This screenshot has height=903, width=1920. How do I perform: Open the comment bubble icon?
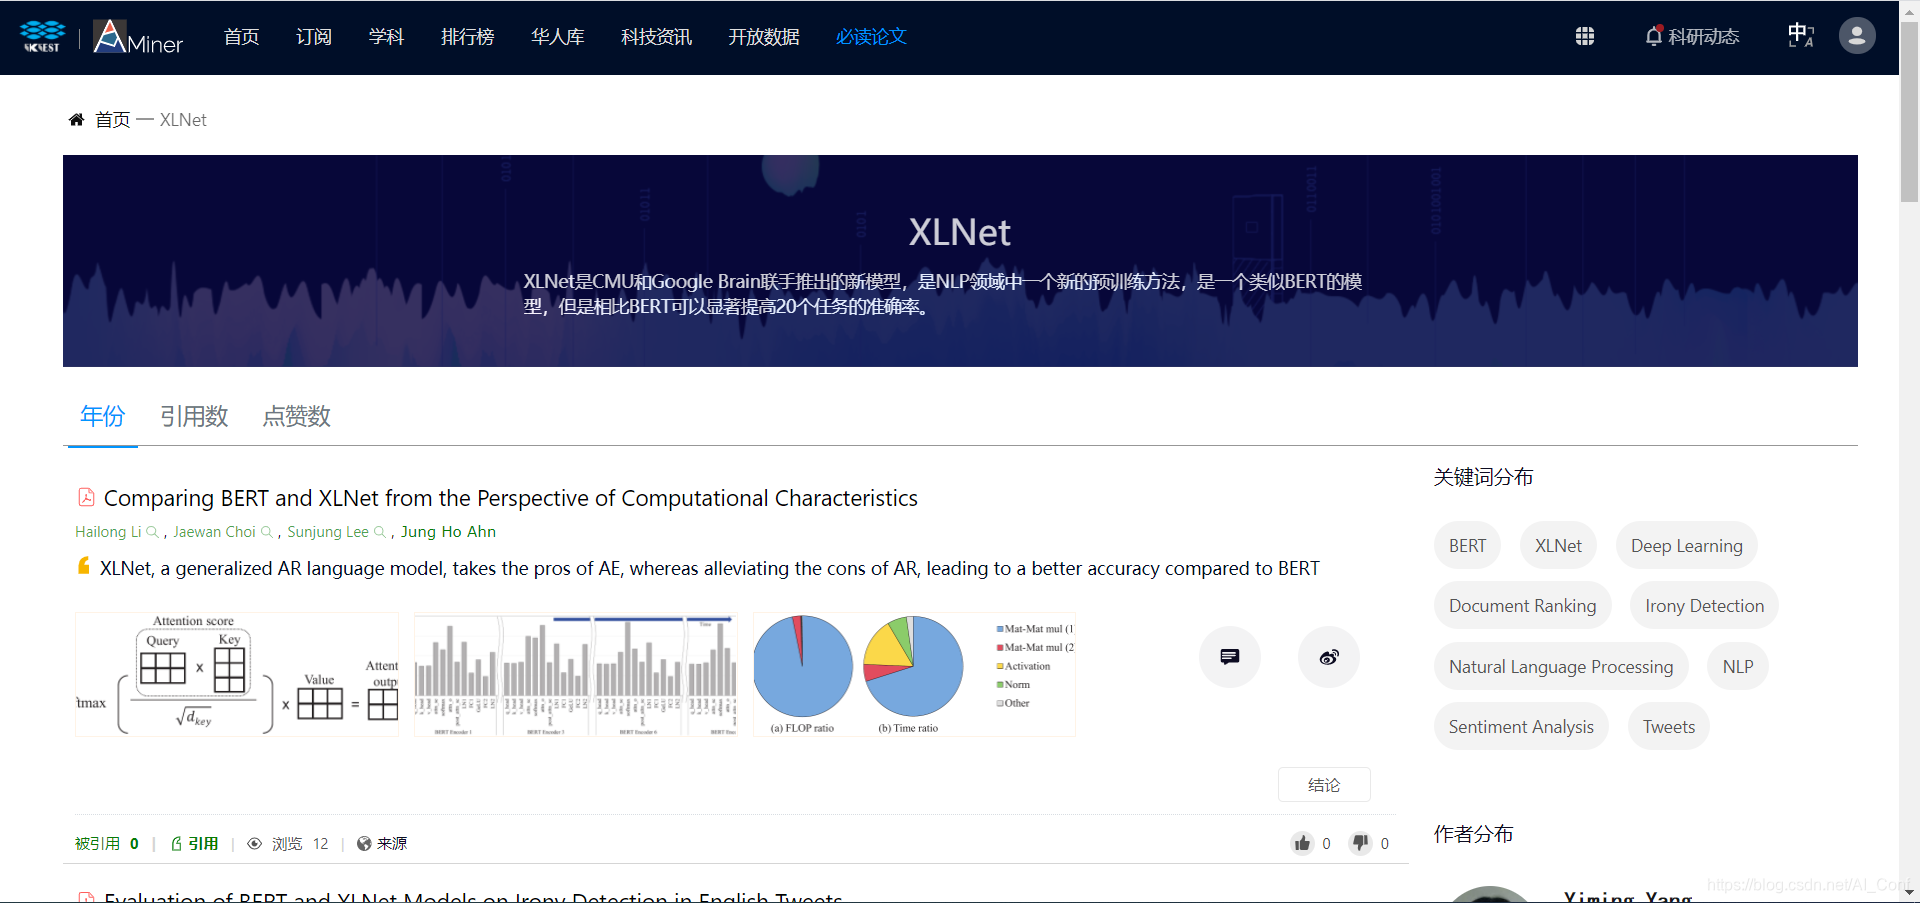1230,657
